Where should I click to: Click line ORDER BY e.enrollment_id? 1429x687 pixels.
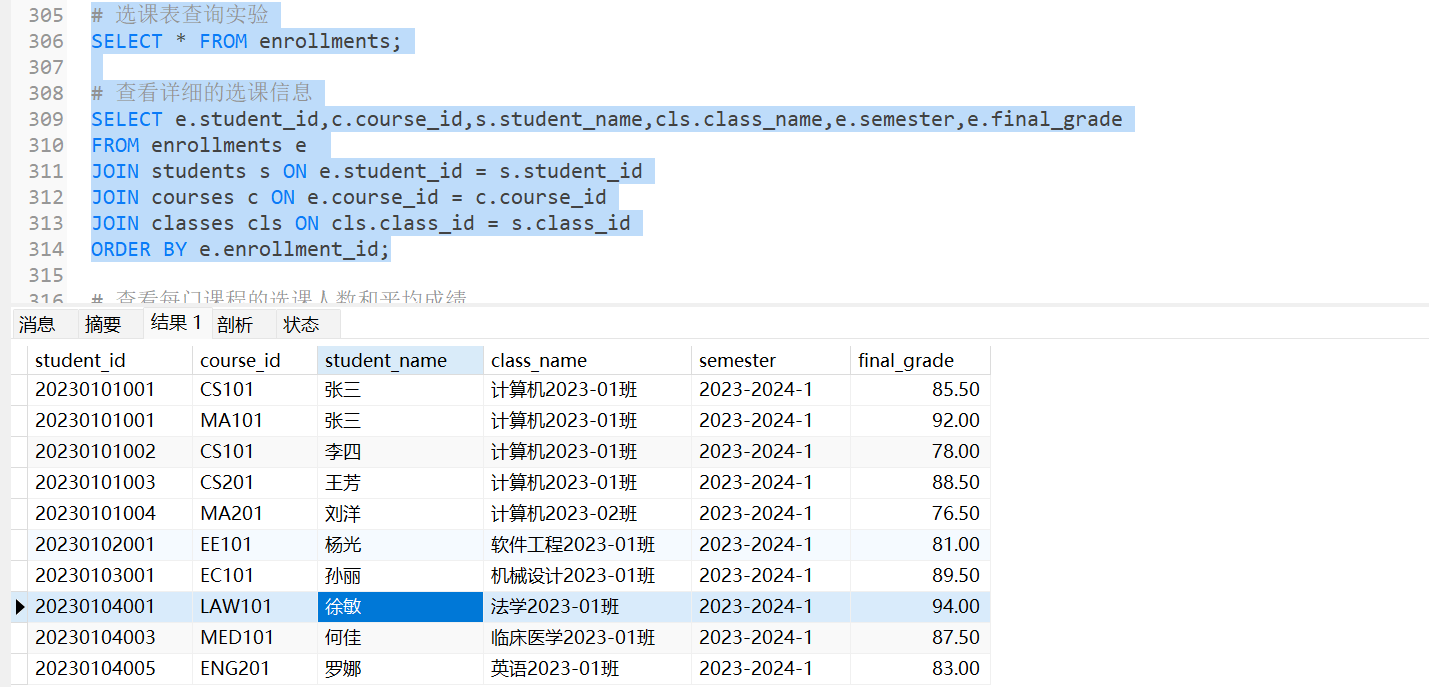pyautogui.click(x=241, y=249)
